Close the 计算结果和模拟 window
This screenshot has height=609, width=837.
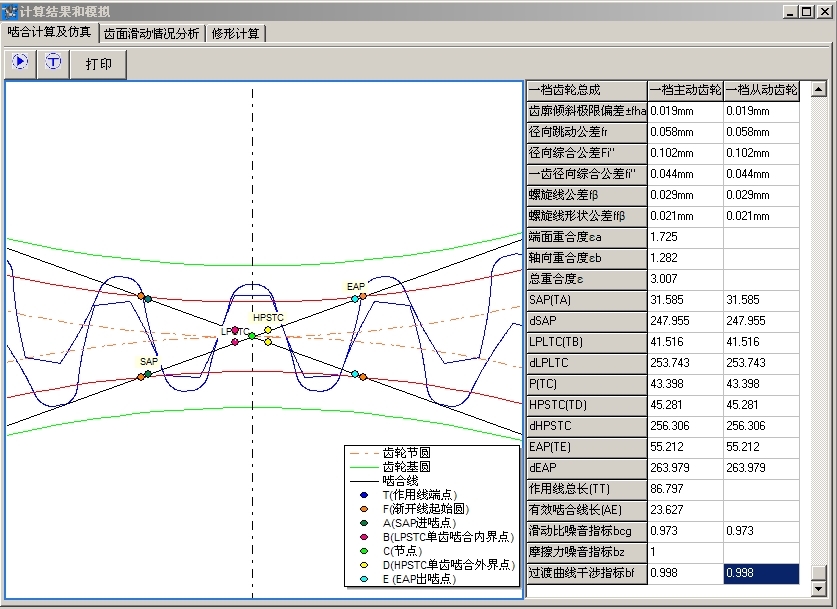click(x=824, y=11)
